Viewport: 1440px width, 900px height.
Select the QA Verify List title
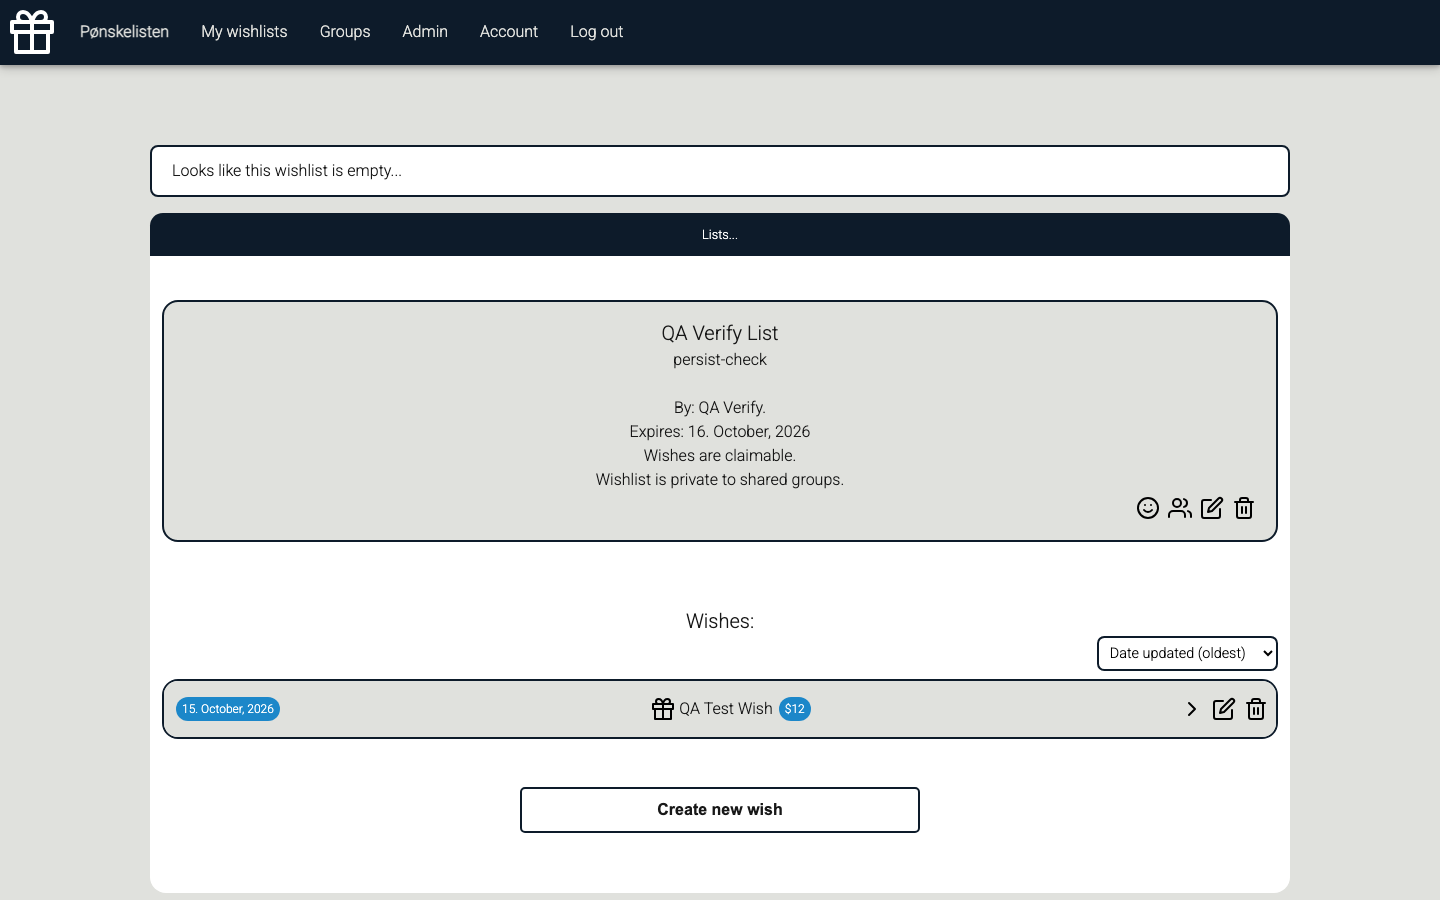(720, 333)
